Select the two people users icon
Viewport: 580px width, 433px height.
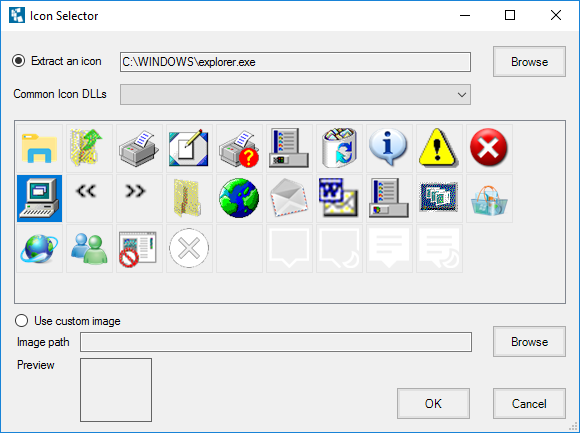pos(90,248)
